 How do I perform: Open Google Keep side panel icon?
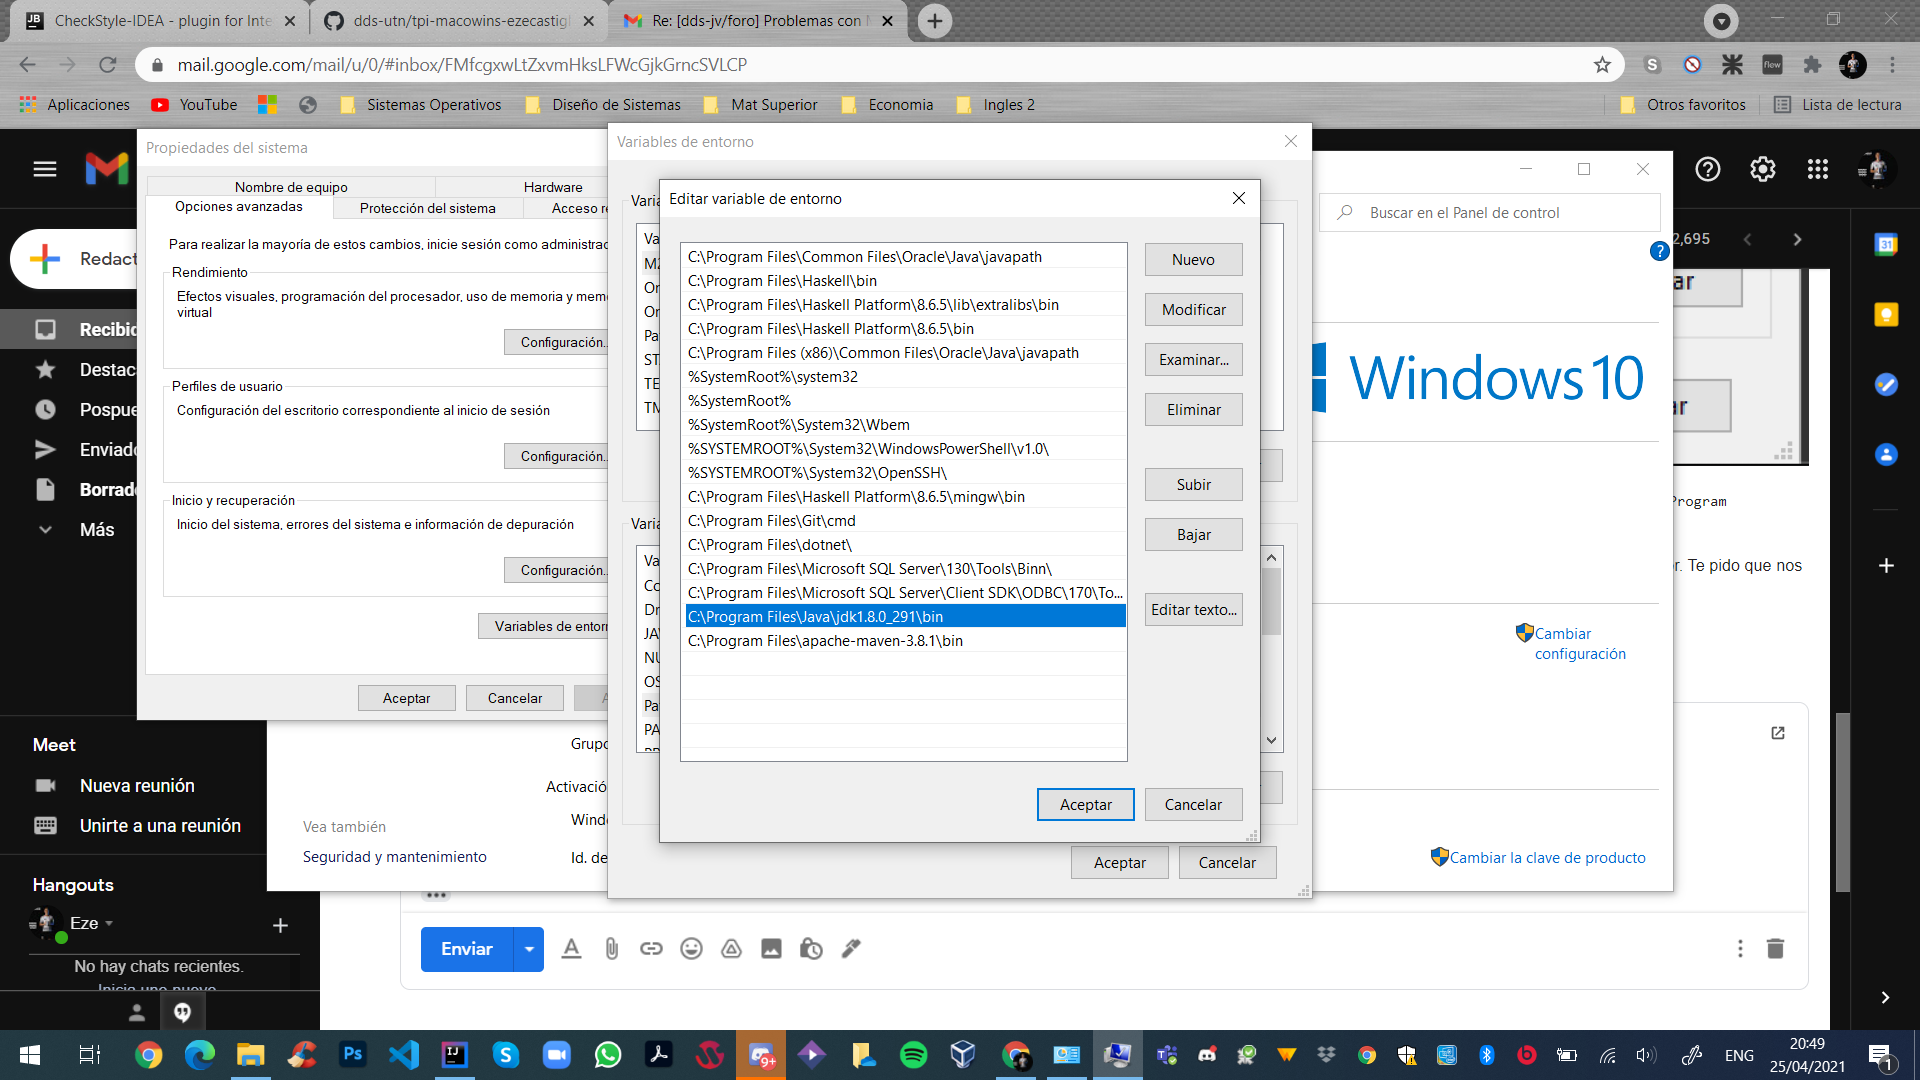click(x=1886, y=315)
